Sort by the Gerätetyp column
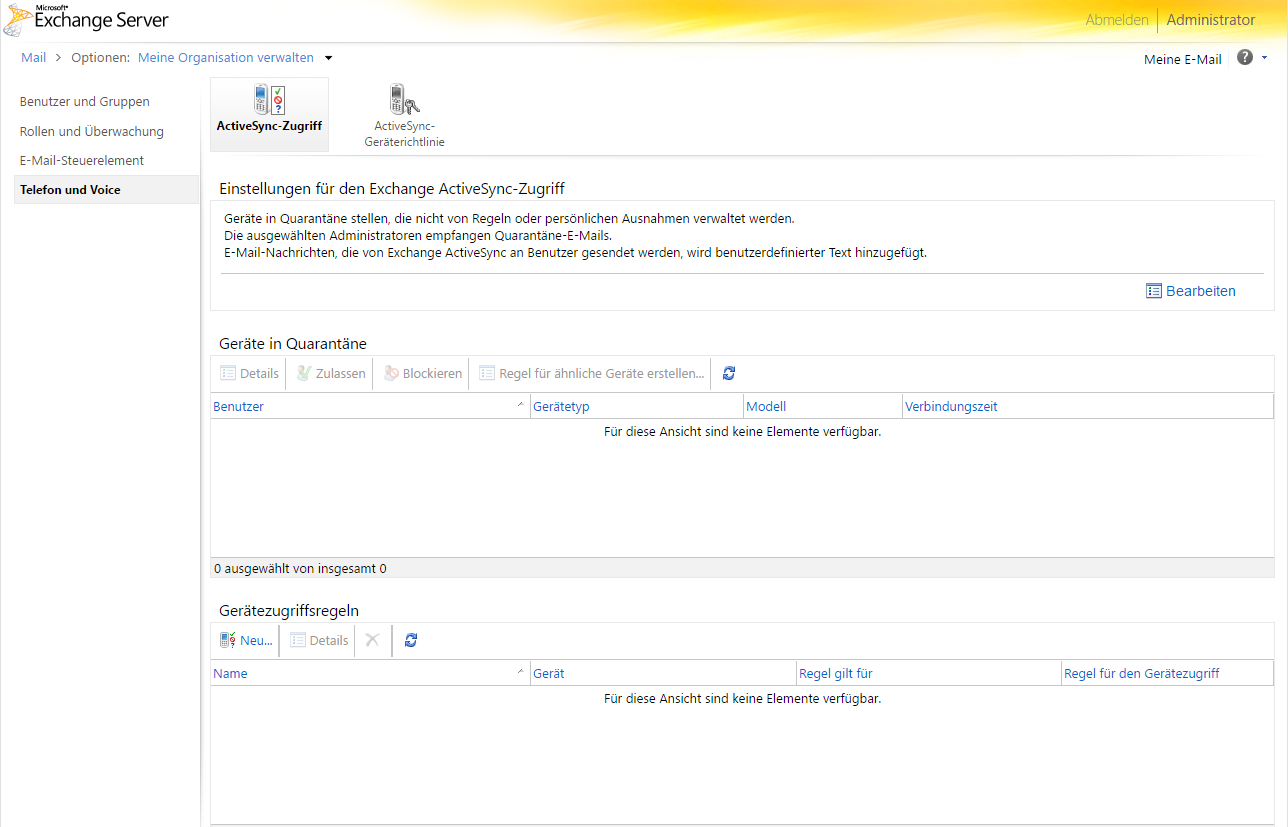 [x=637, y=406]
